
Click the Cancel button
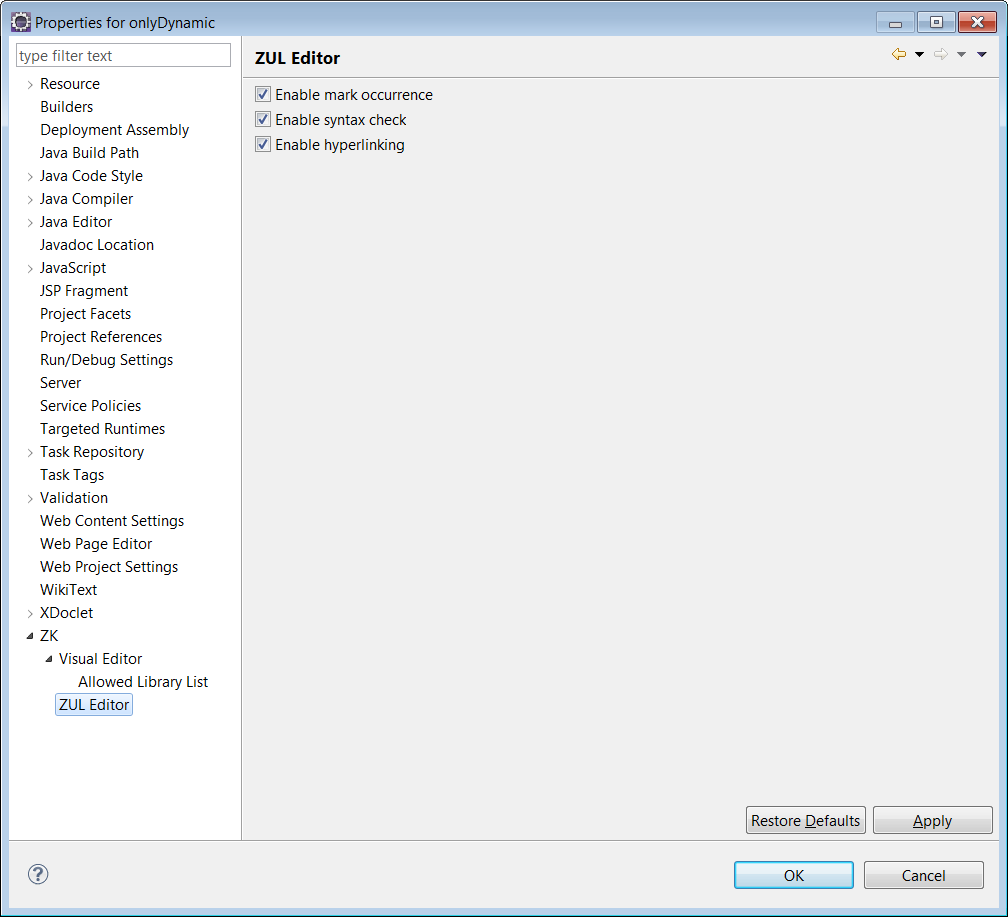pos(923,875)
